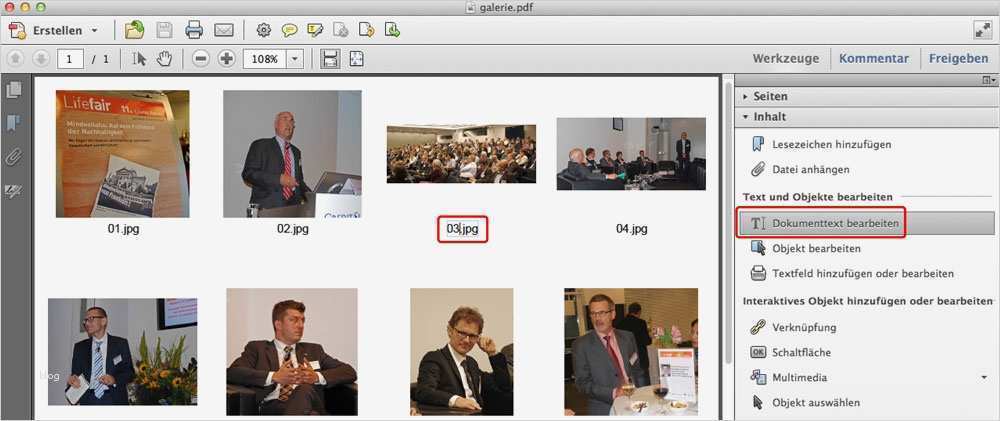Viewport: 1000px width, 421px height.
Task: Choose the selection cursor tool
Action: [x=140, y=59]
